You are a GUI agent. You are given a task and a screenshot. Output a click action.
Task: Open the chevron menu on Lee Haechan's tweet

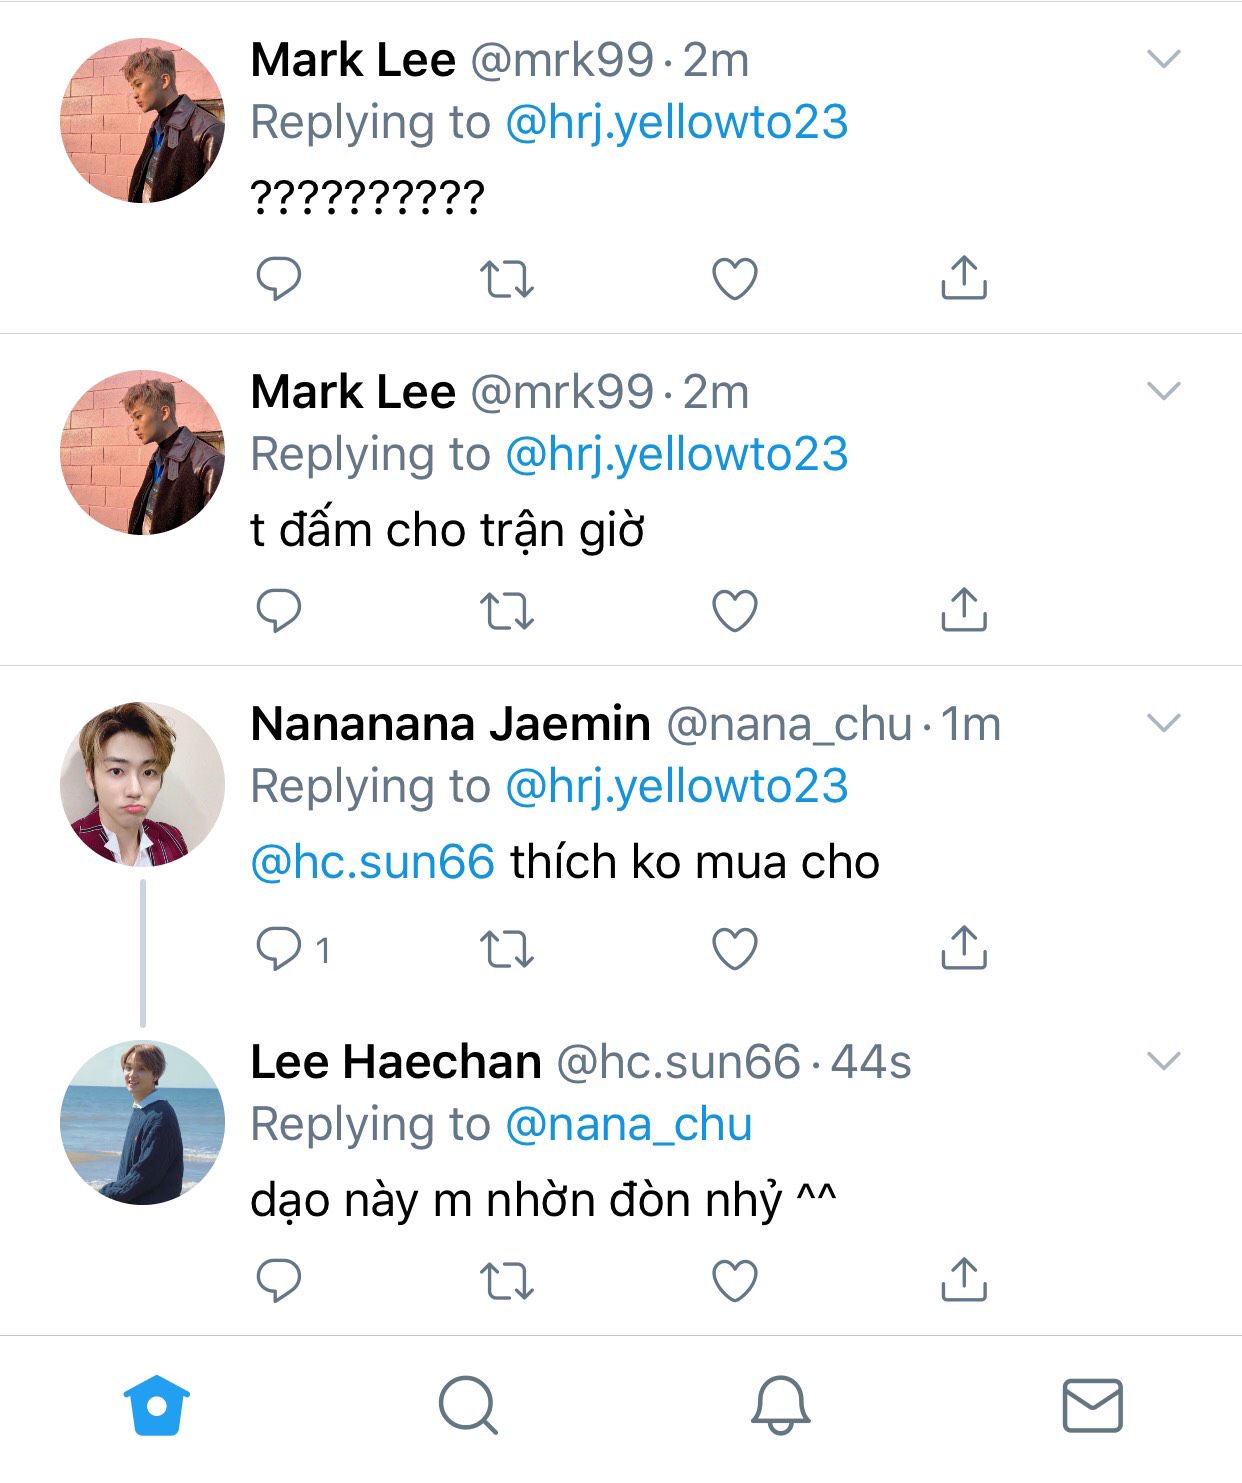[1163, 1060]
